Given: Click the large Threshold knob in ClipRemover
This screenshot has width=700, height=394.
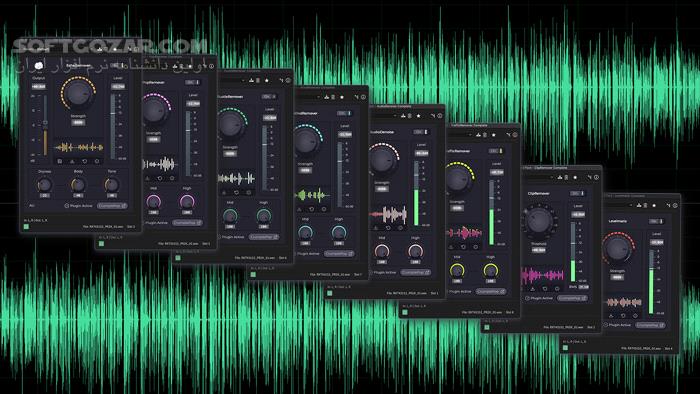Looking at the screenshot, I should click(x=539, y=221).
